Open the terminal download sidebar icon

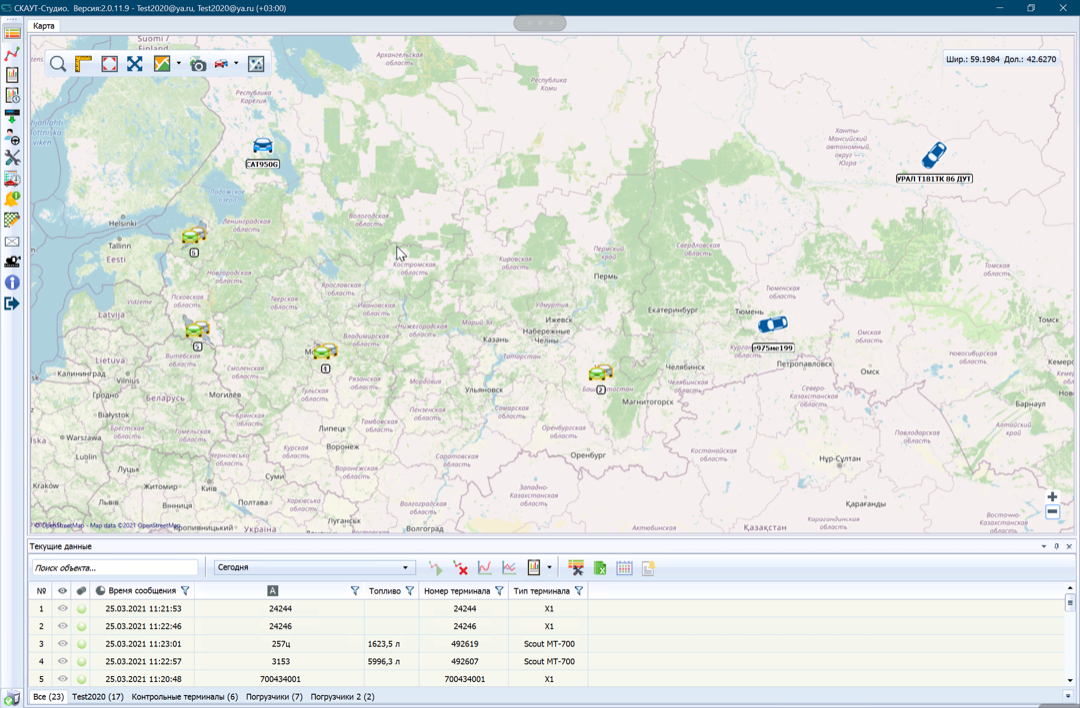coord(12,116)
